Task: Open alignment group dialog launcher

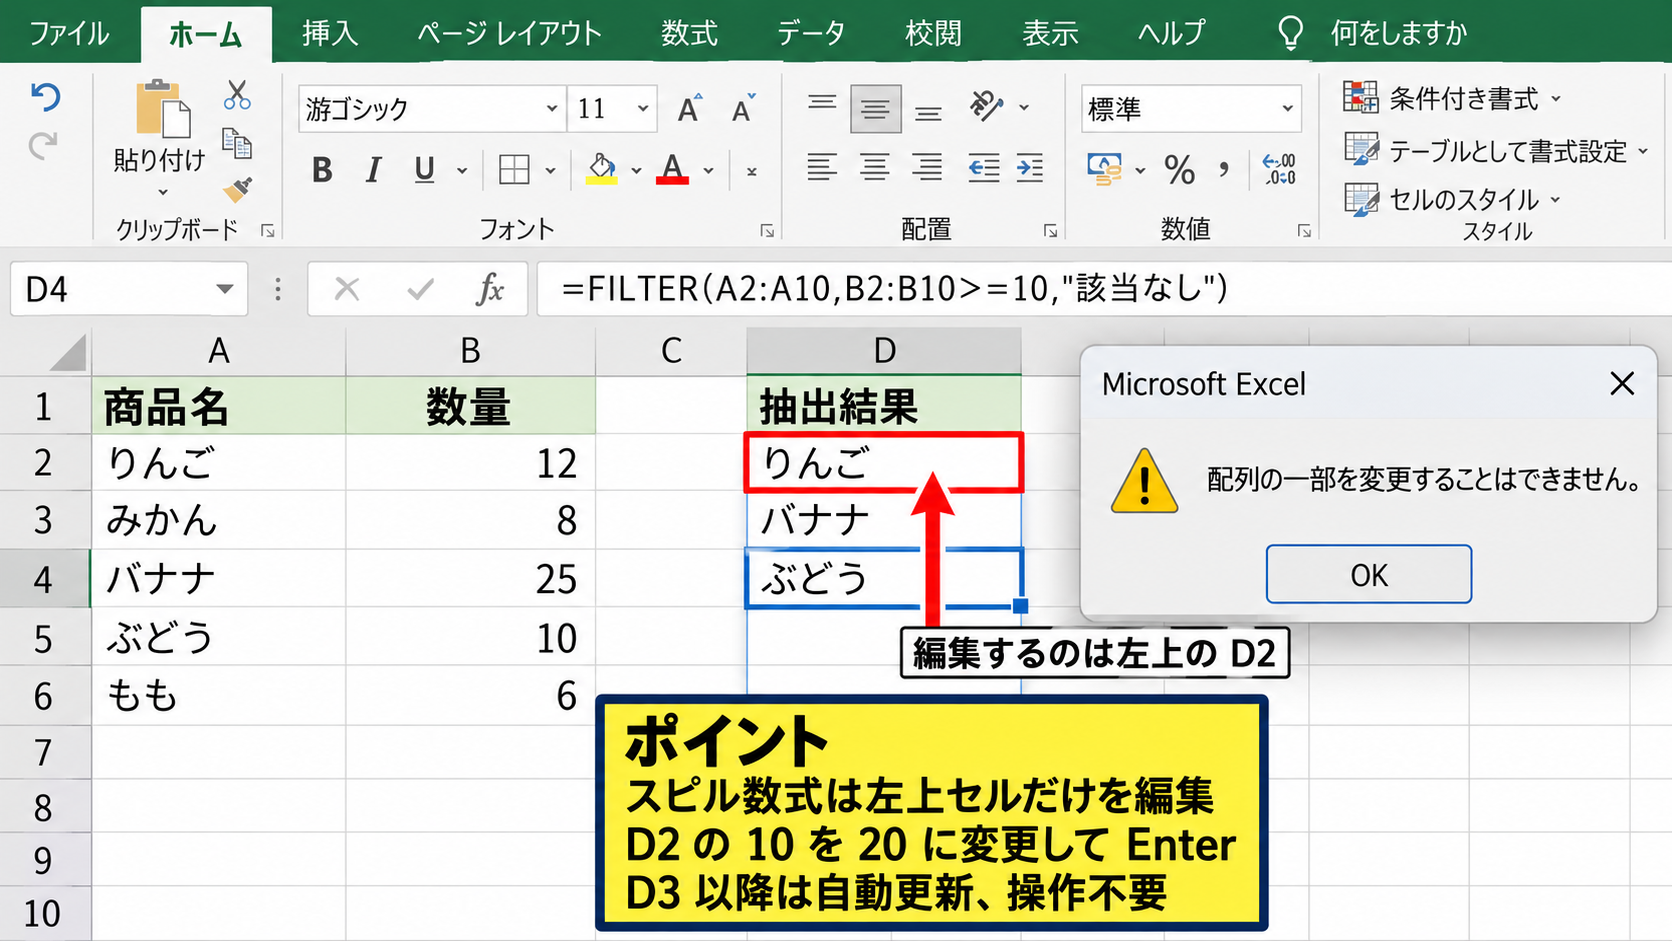Action: pos(1051,231)
